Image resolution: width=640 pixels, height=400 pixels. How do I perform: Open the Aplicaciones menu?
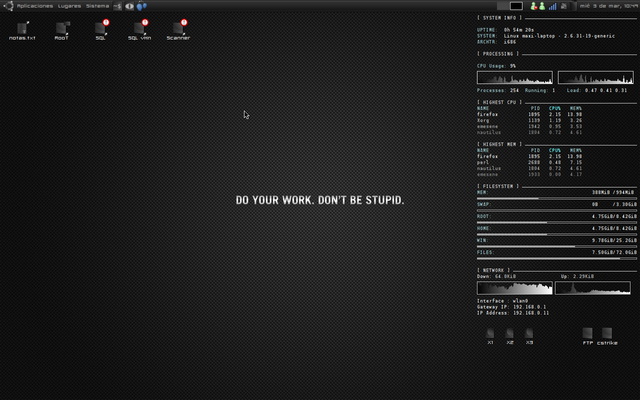[x=35, y=6]
